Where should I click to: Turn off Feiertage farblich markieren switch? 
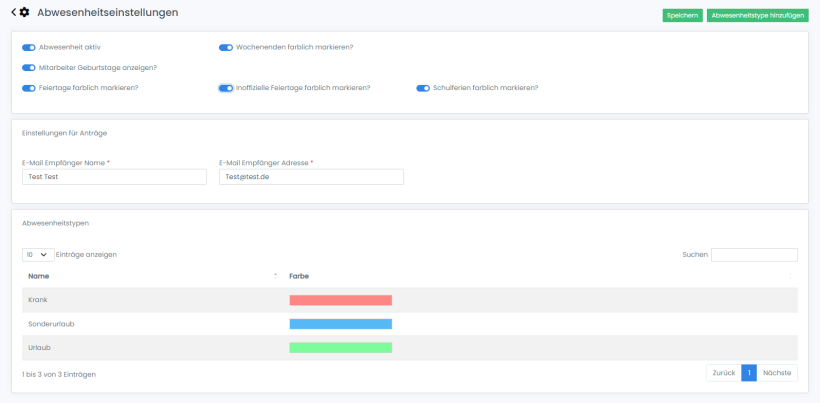(x=29, y=88)
